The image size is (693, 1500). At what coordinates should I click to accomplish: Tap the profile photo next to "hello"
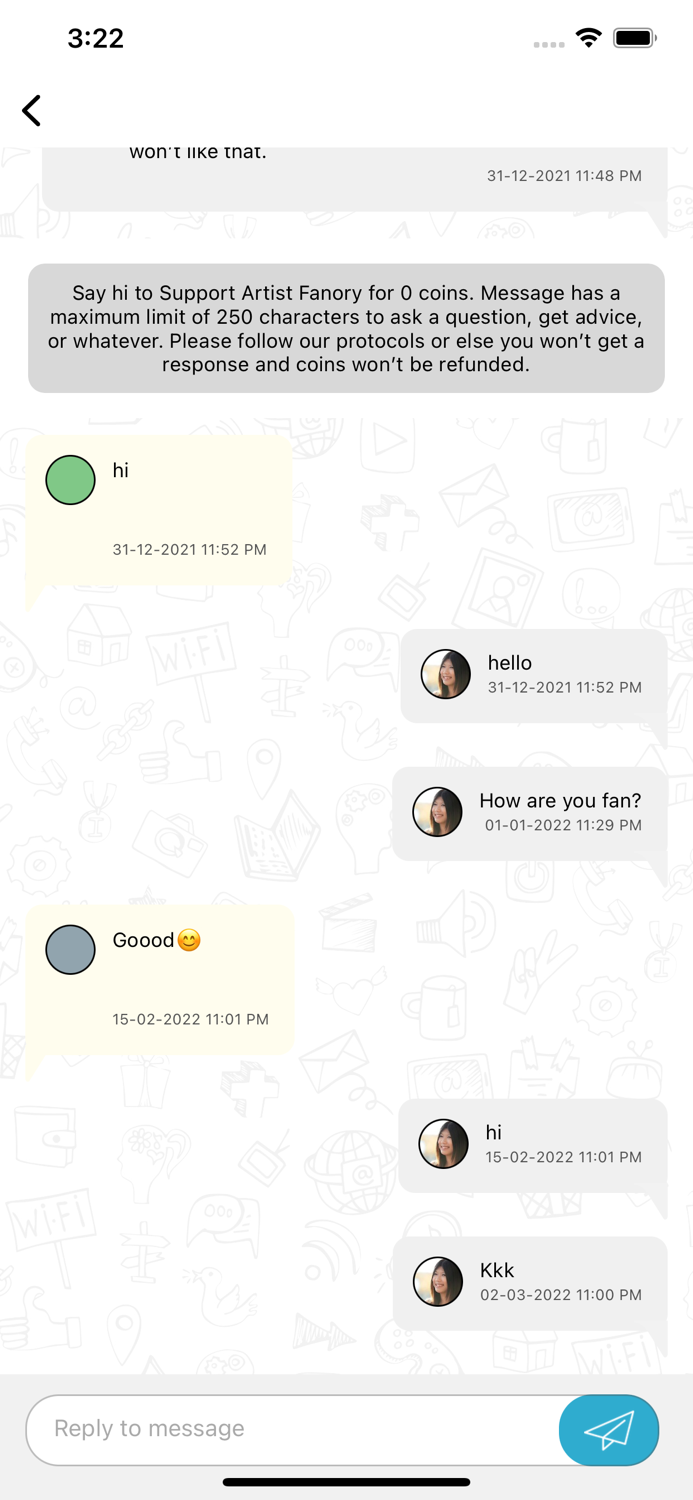tap(446, 674)
